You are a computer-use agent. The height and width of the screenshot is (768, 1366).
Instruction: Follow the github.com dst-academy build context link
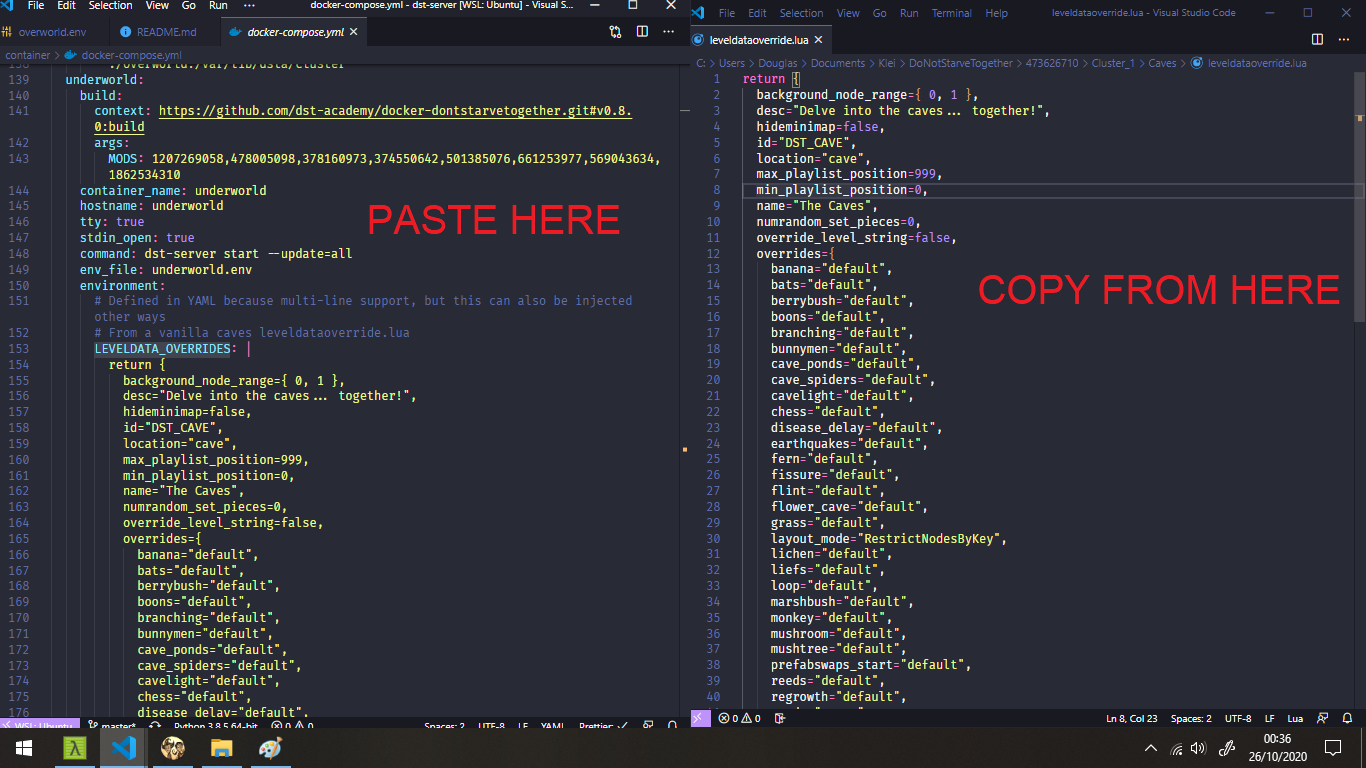[395, 111]
